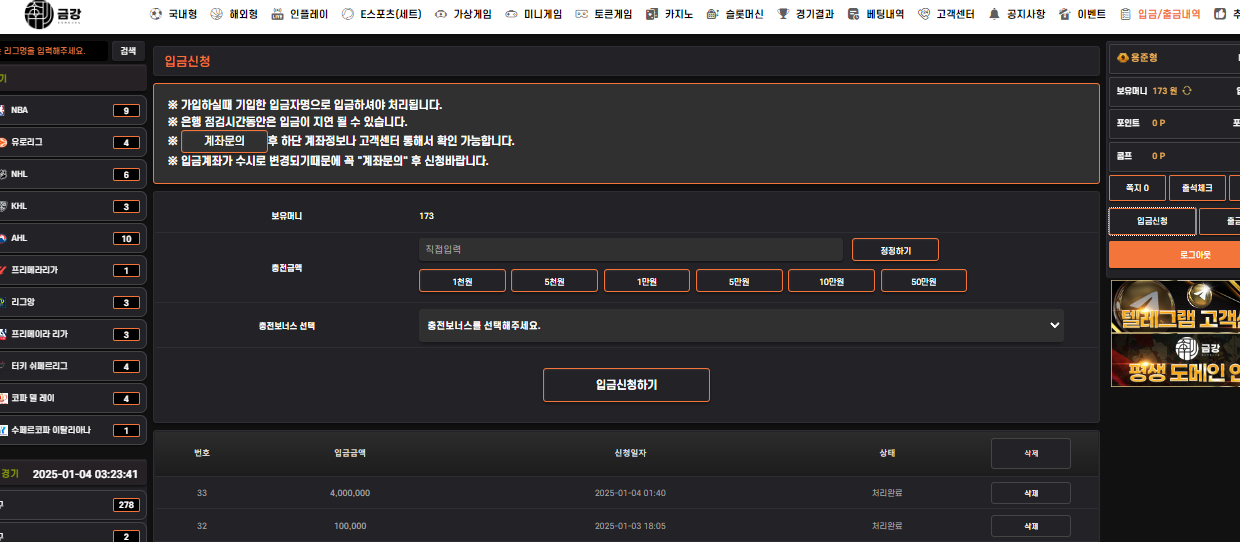The image size is (1240, 542).
Task: Click the 유로리그 league logo
Action: pos(3,142)
